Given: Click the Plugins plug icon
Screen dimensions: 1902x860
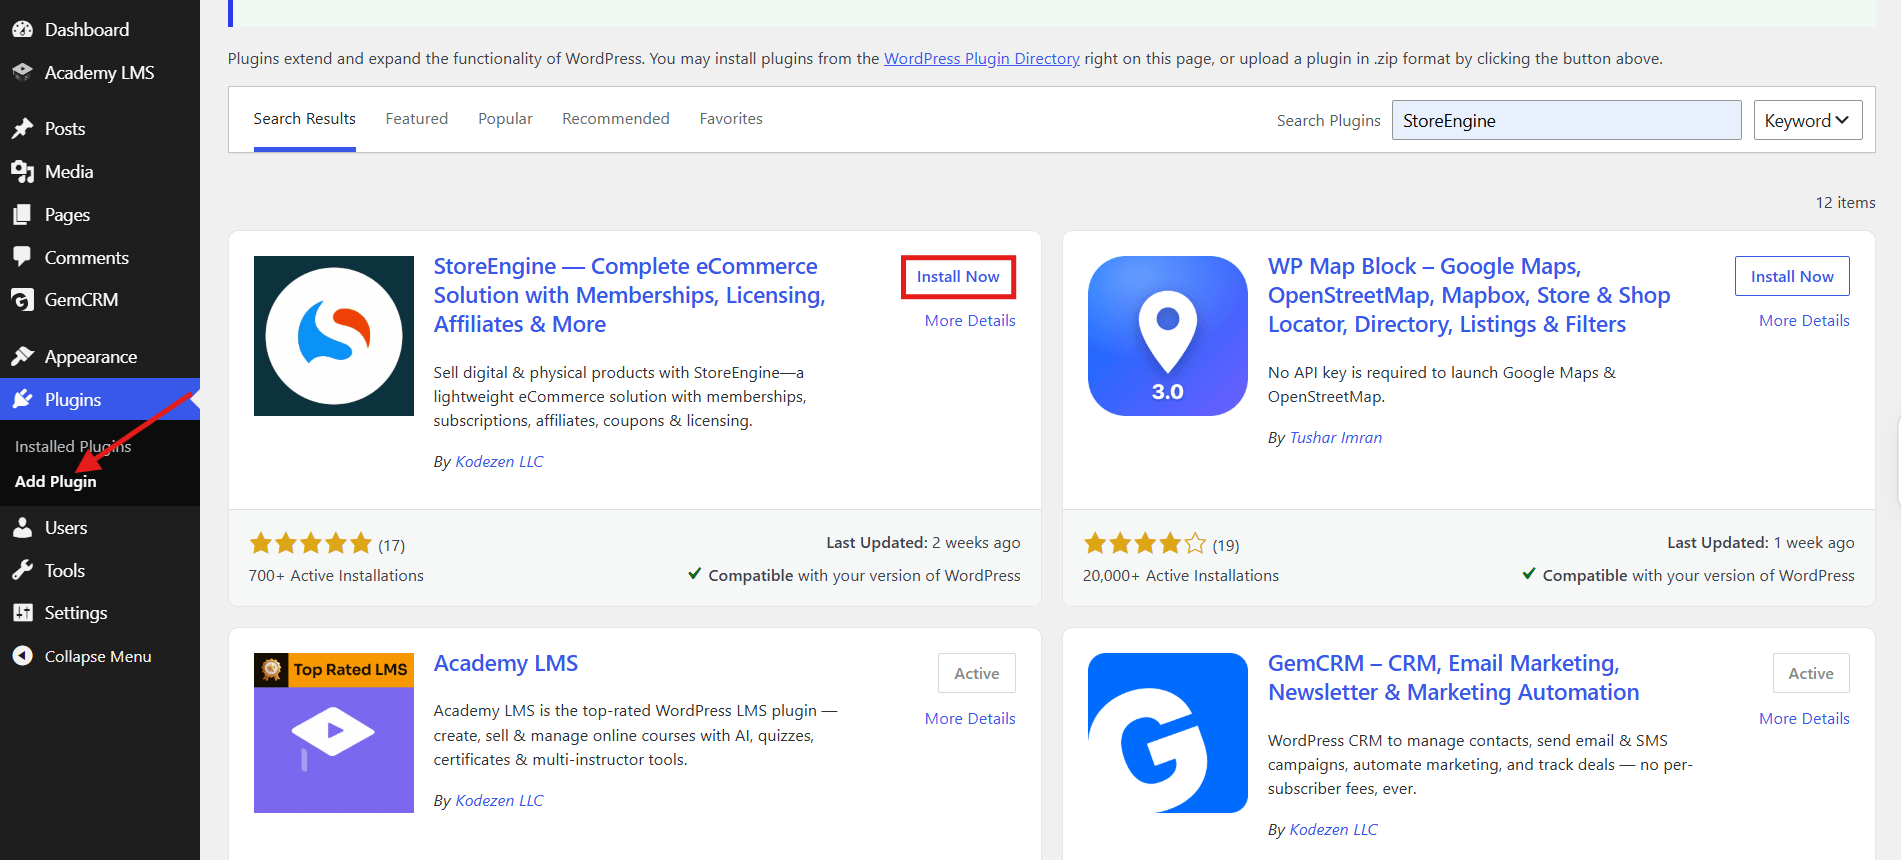Looking at the screenshot, I should (22, 399).
